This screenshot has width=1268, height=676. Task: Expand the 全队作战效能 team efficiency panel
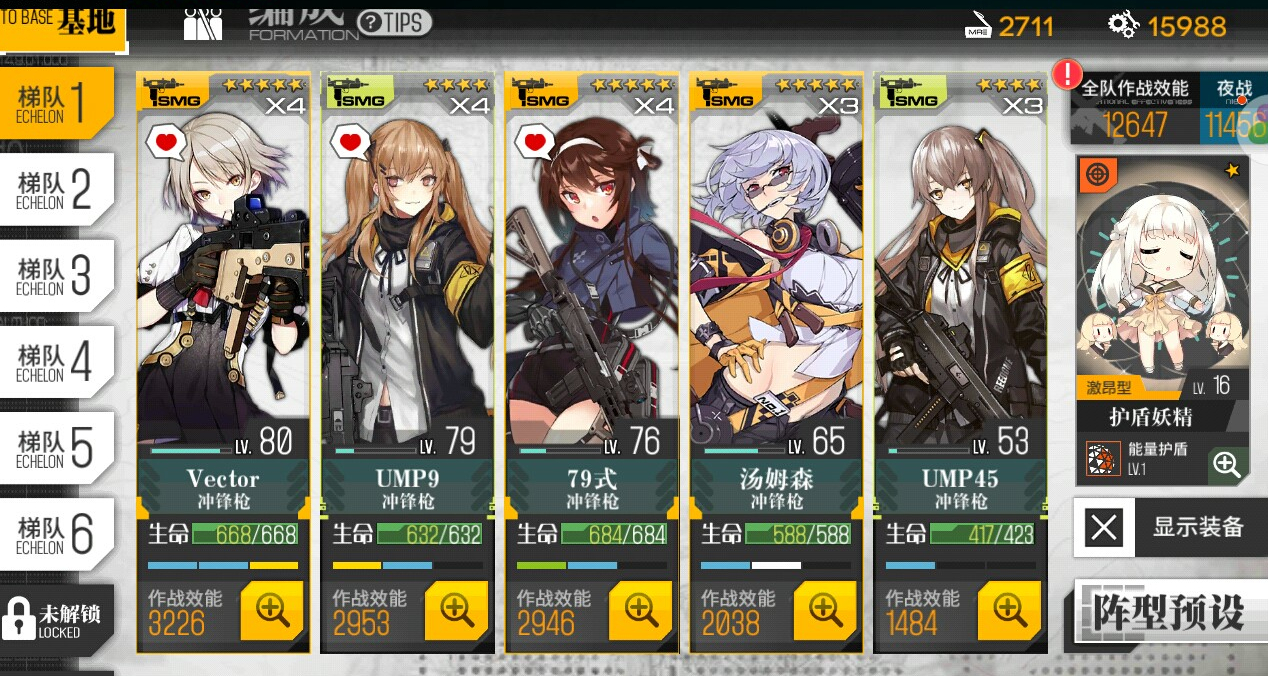click(x=1135, y=110)
